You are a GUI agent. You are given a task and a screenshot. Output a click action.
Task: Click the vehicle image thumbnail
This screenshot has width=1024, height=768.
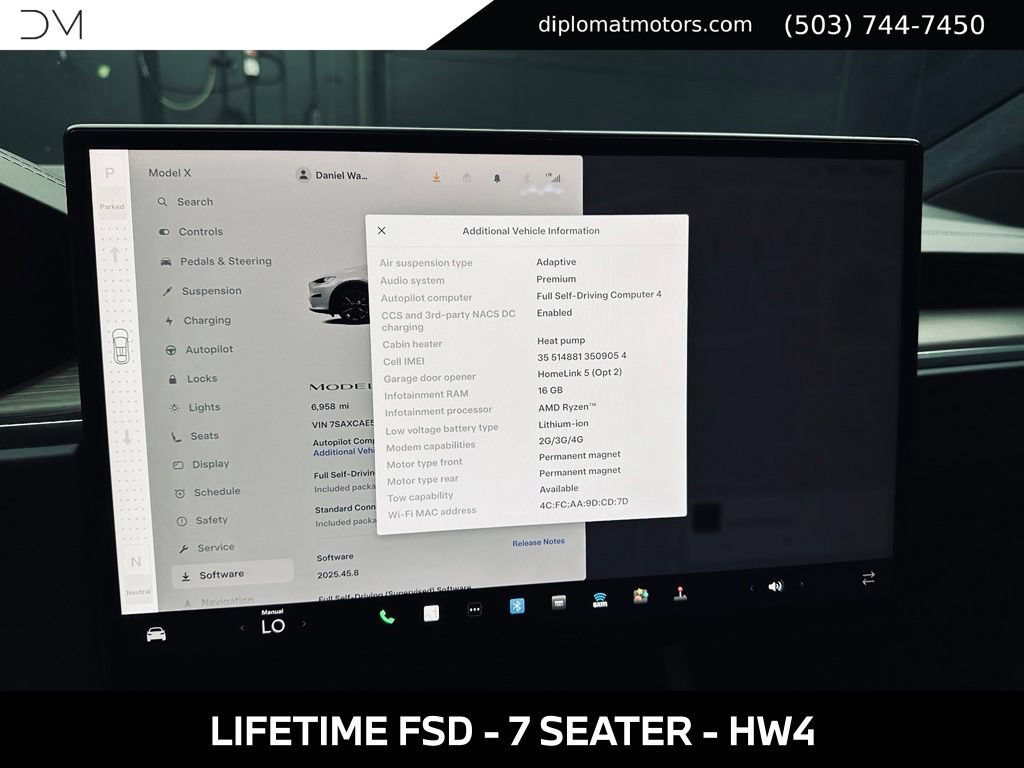point(338,295)
